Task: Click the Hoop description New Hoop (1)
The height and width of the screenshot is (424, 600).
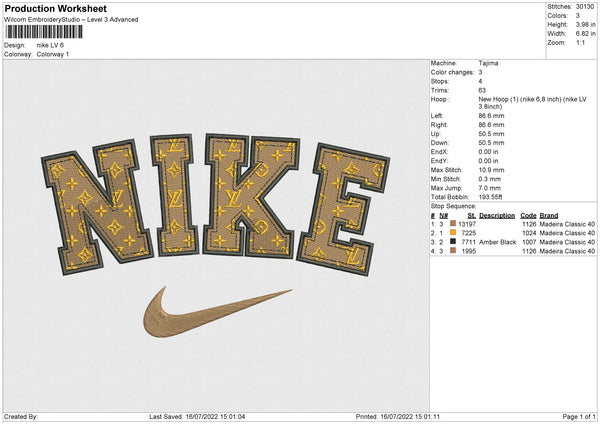Action: click(532, 103)
